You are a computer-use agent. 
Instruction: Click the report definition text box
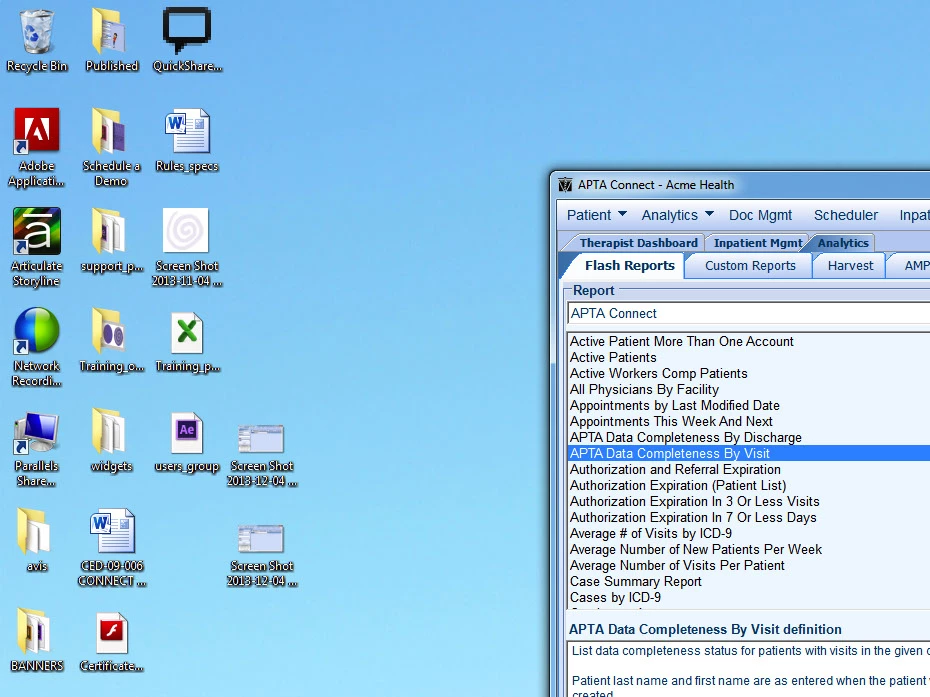point(749,669)
